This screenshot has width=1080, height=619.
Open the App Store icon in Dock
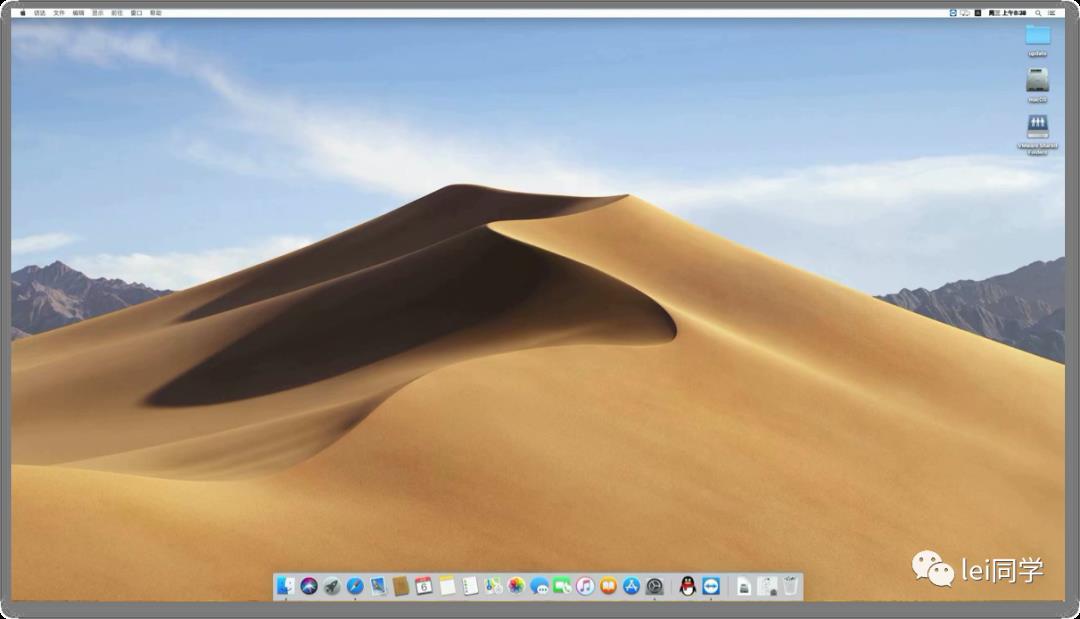pyautogui.click(x=632, y=586)
